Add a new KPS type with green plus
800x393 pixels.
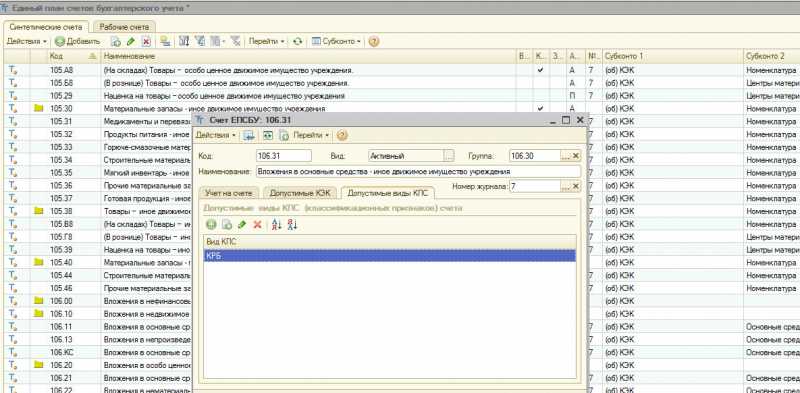coord(211,224)
